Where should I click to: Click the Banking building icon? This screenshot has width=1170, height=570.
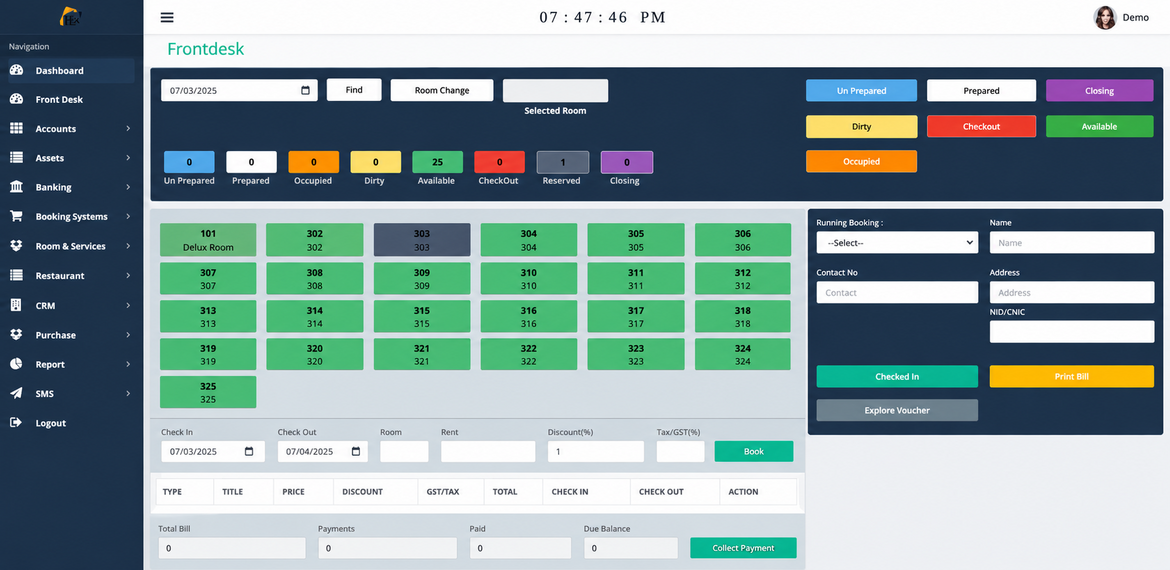coord(16,187)
